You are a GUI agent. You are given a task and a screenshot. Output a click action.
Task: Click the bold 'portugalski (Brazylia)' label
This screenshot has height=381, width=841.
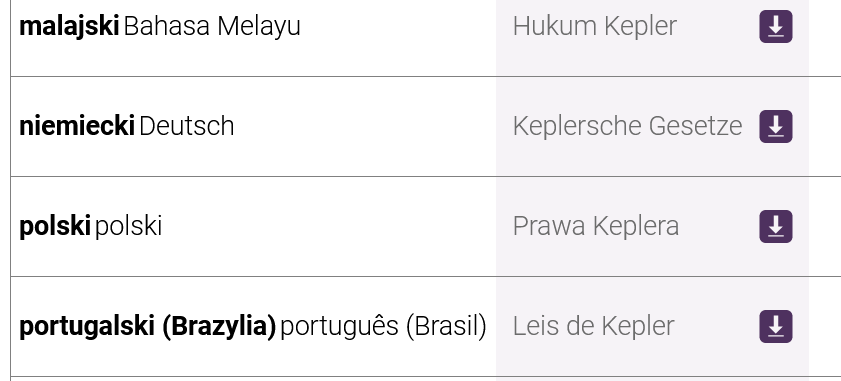click(147, 326)
